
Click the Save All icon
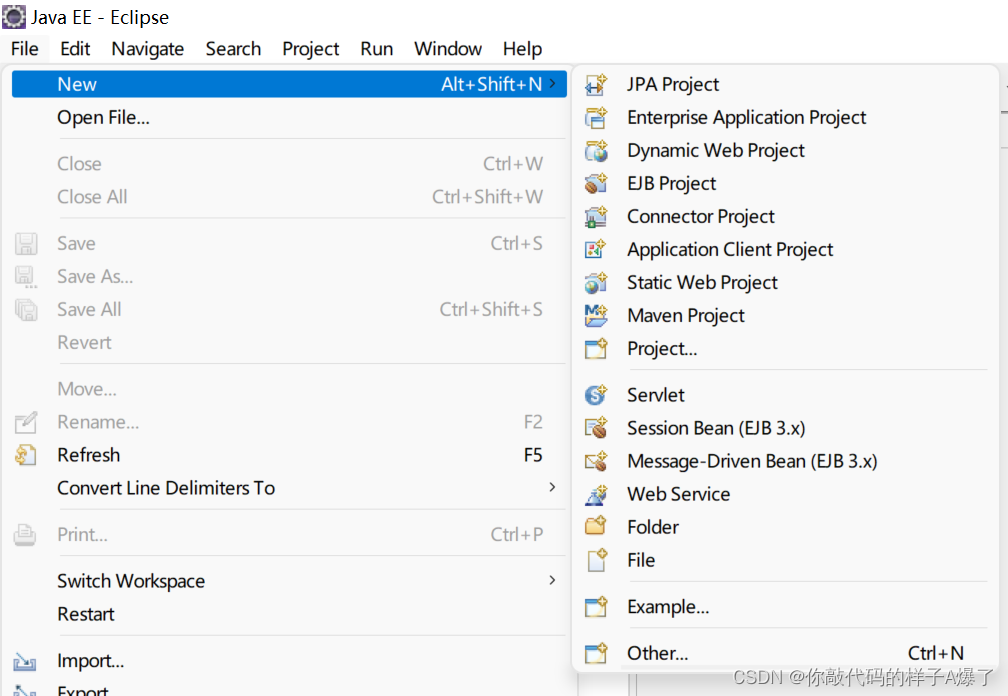pos(26,310)
